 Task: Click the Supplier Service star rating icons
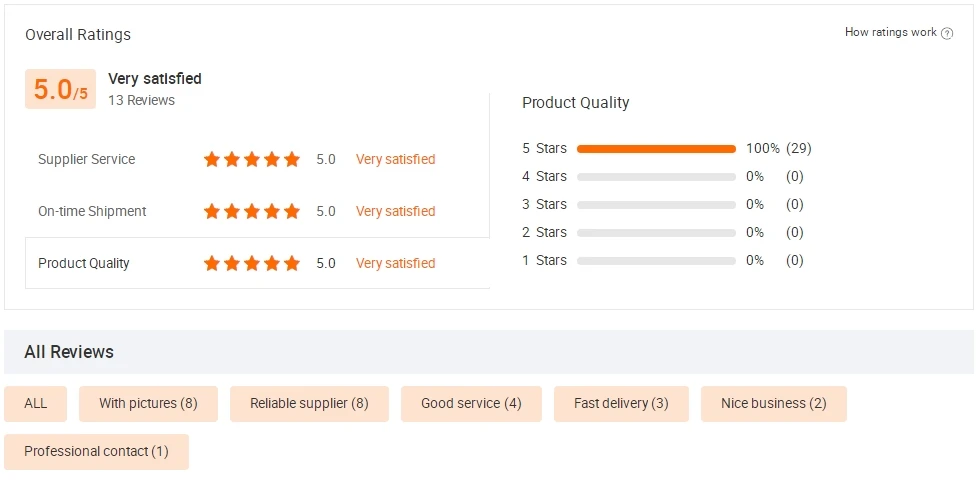coord(252,159)
